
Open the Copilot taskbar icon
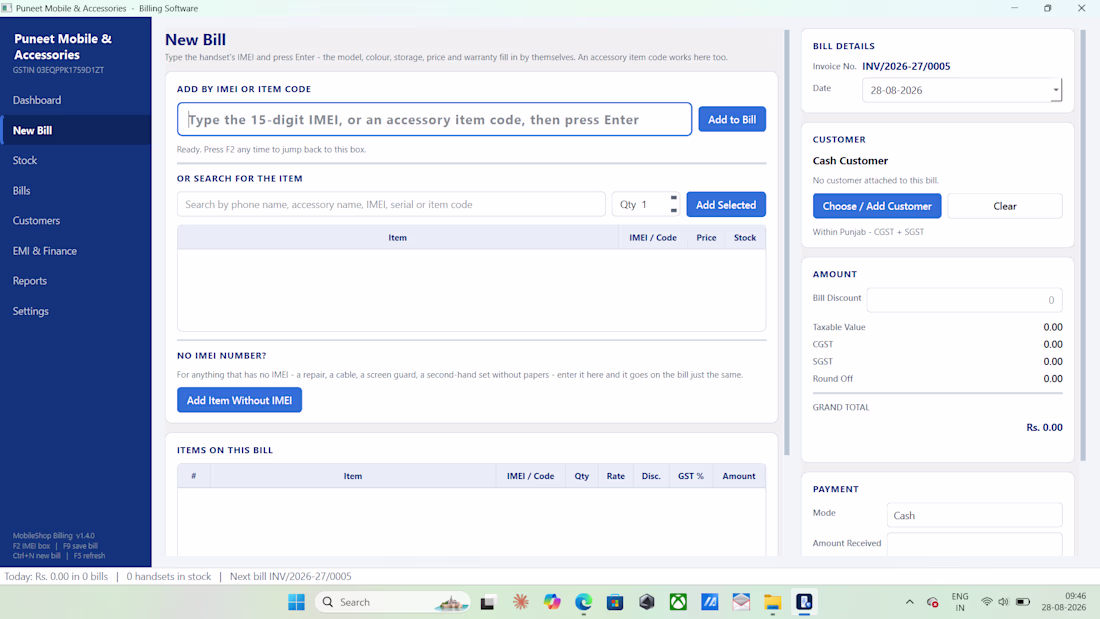click(552, 602)
